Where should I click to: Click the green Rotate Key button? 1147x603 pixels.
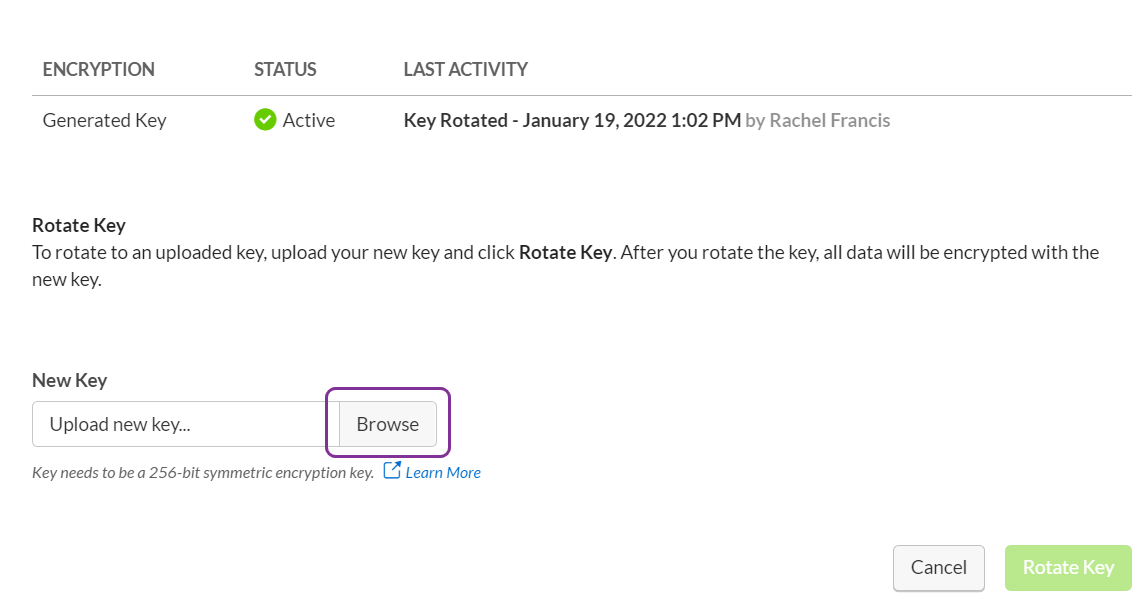coord(1068,568)
